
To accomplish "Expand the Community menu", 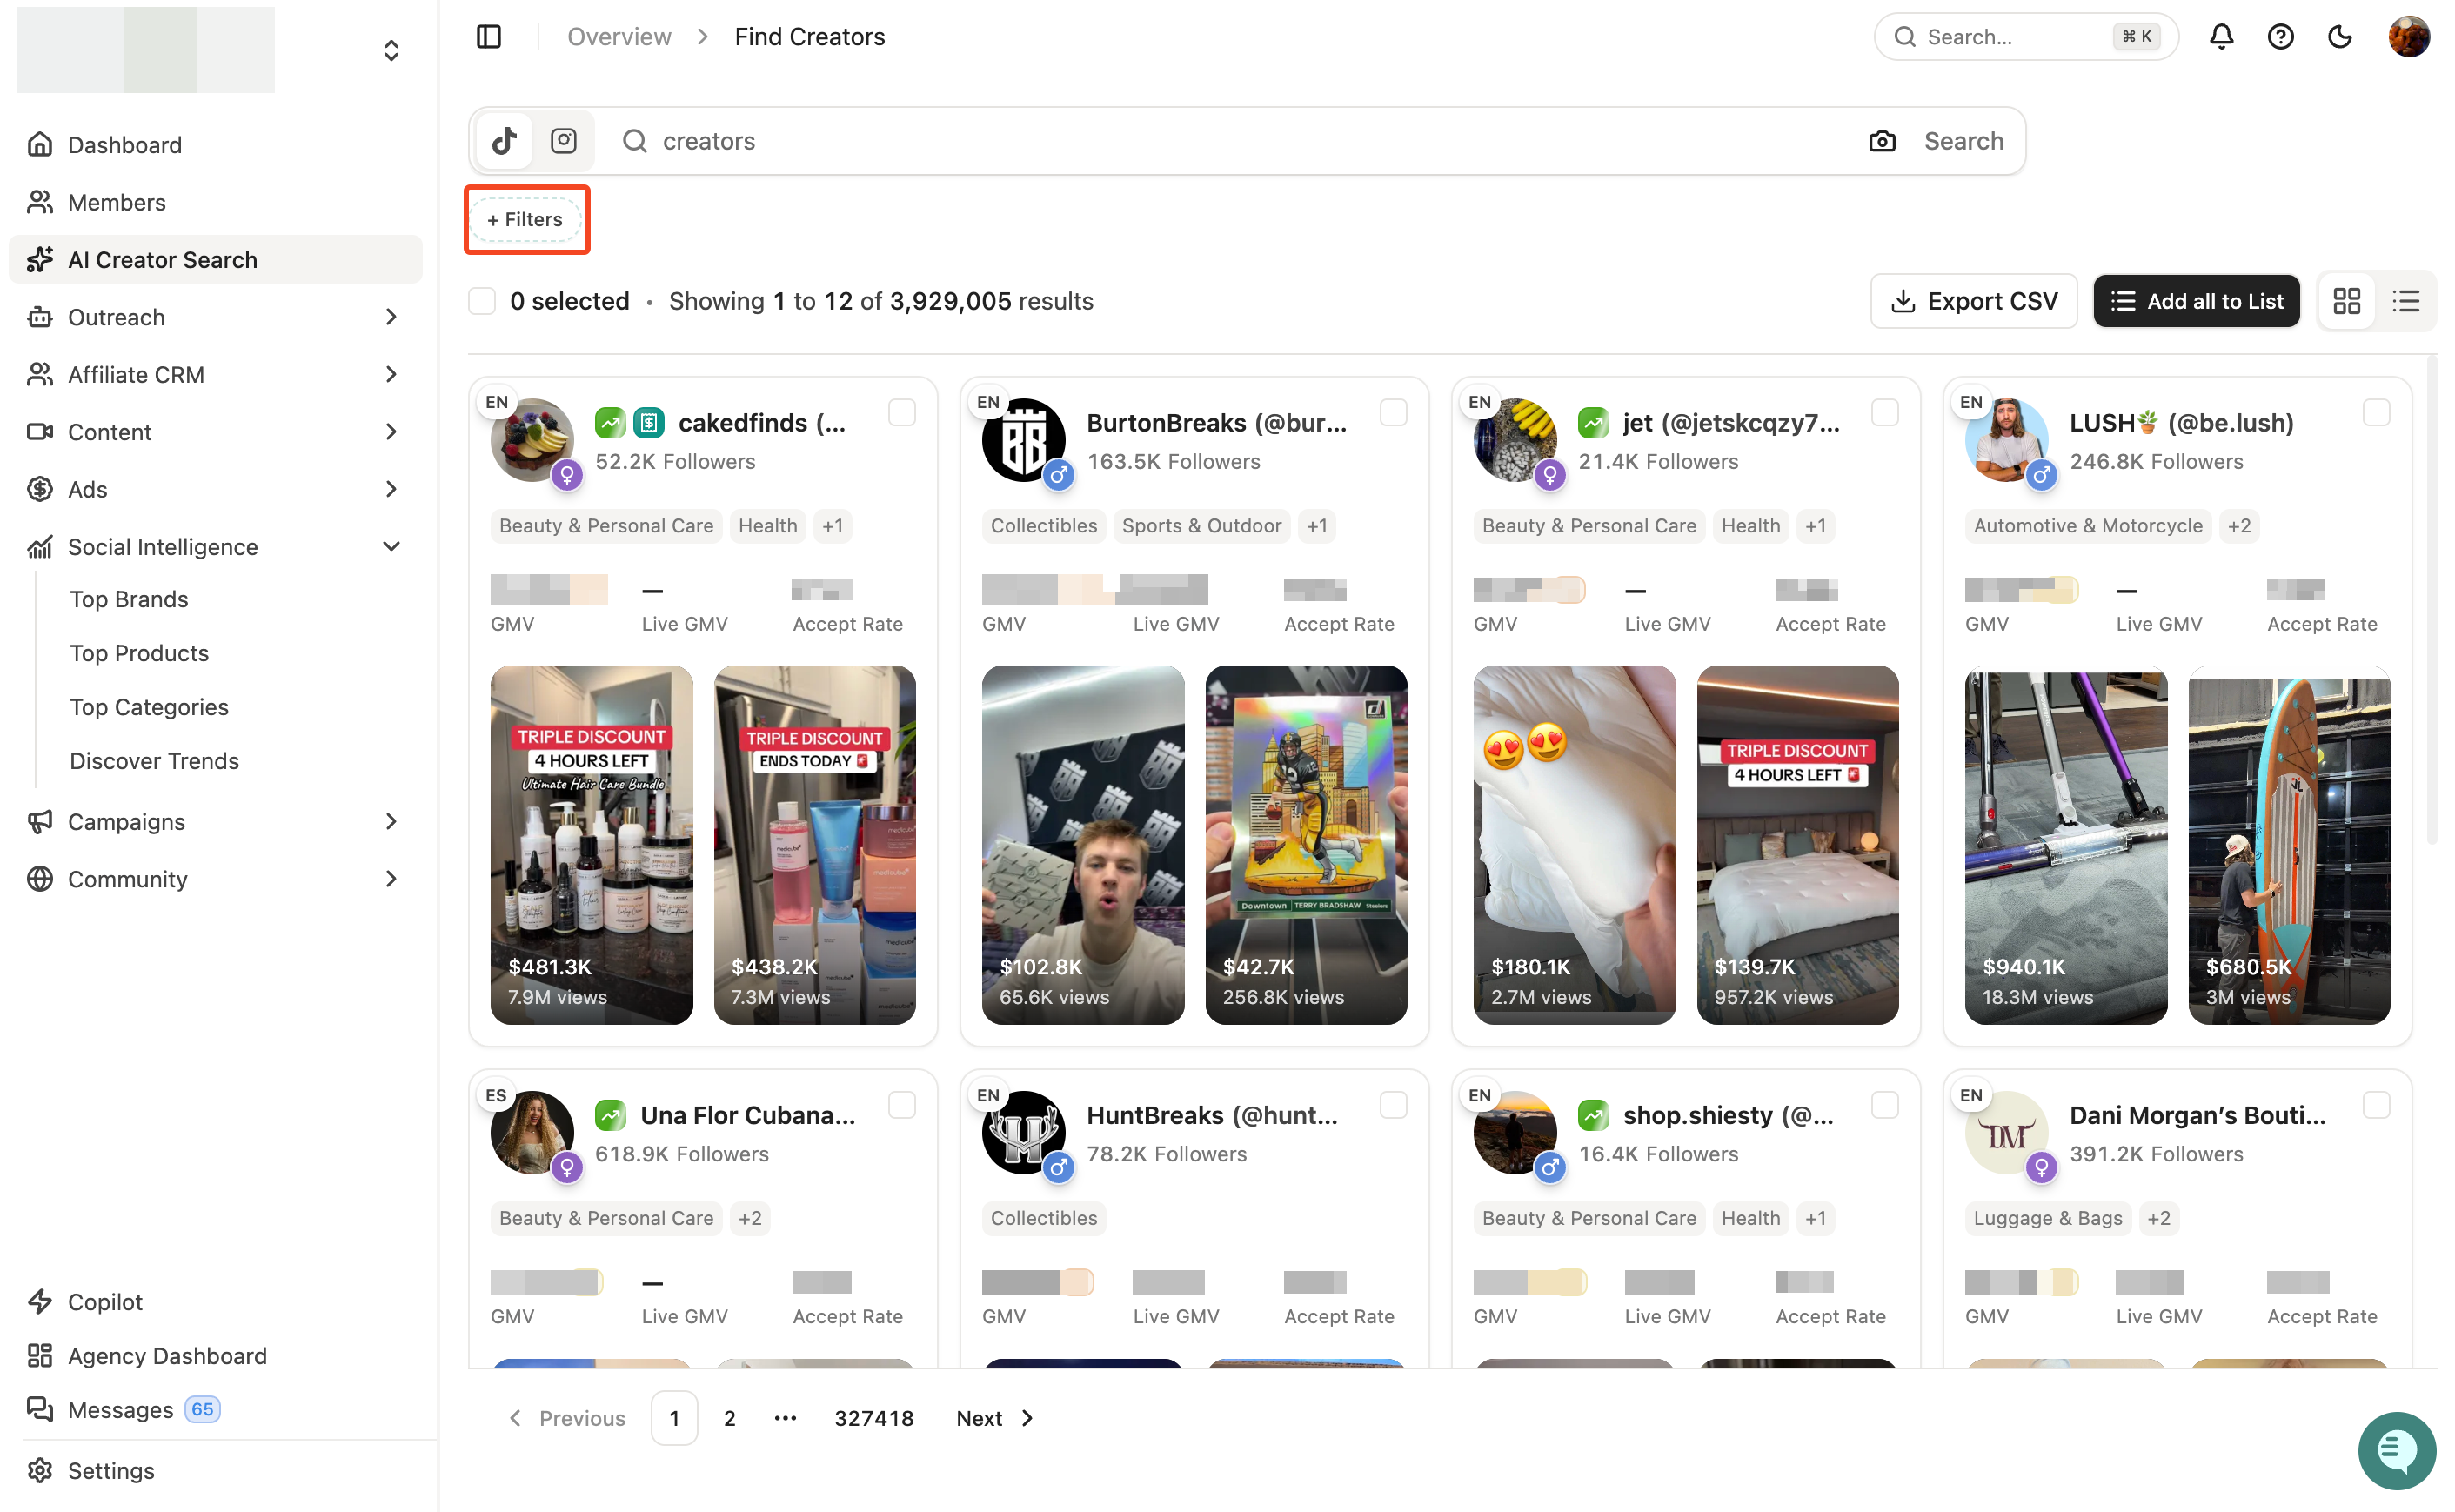I will click(x=391, y=879).
